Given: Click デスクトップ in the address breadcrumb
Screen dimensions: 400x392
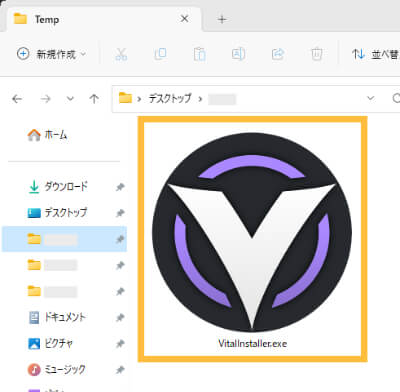Looking at the screenshot, I should coord(170,98).
